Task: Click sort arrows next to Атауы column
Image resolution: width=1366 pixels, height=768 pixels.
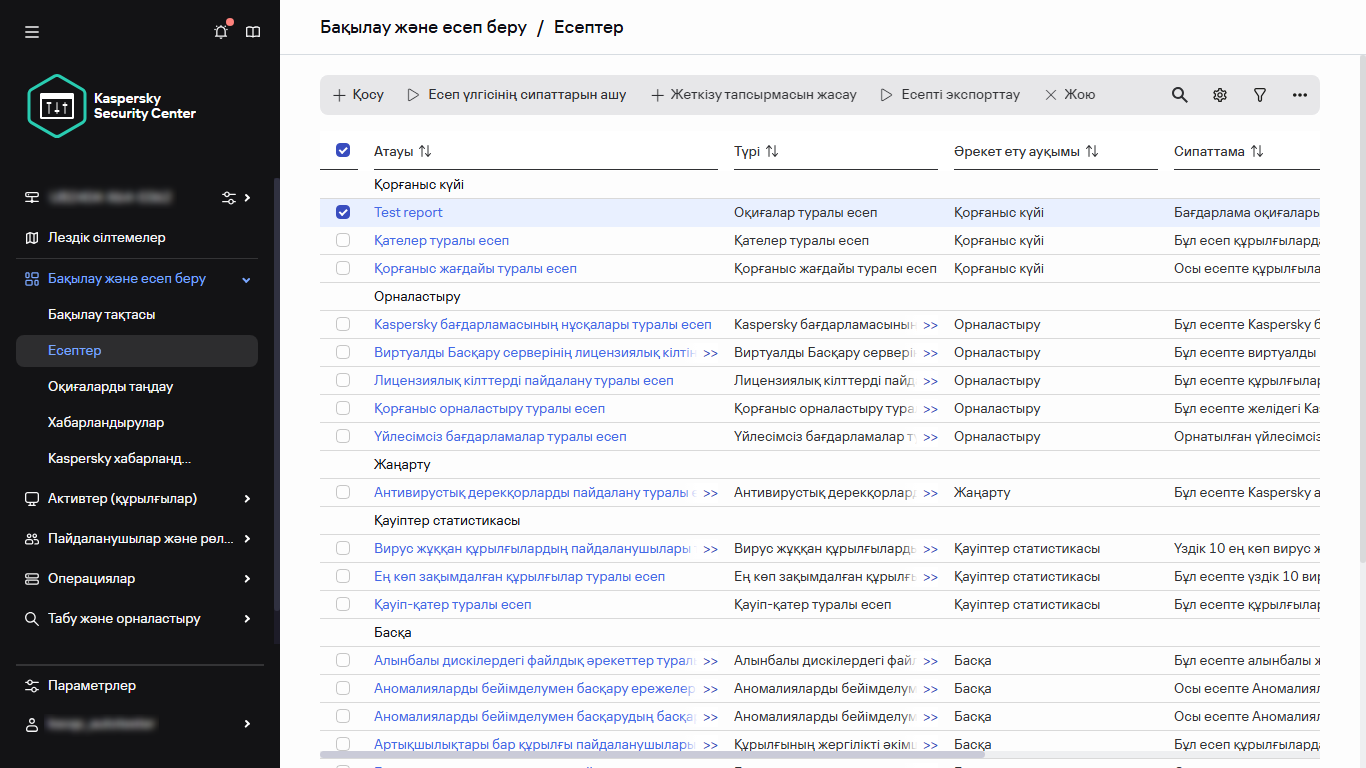Action: (x=425, y=151)
